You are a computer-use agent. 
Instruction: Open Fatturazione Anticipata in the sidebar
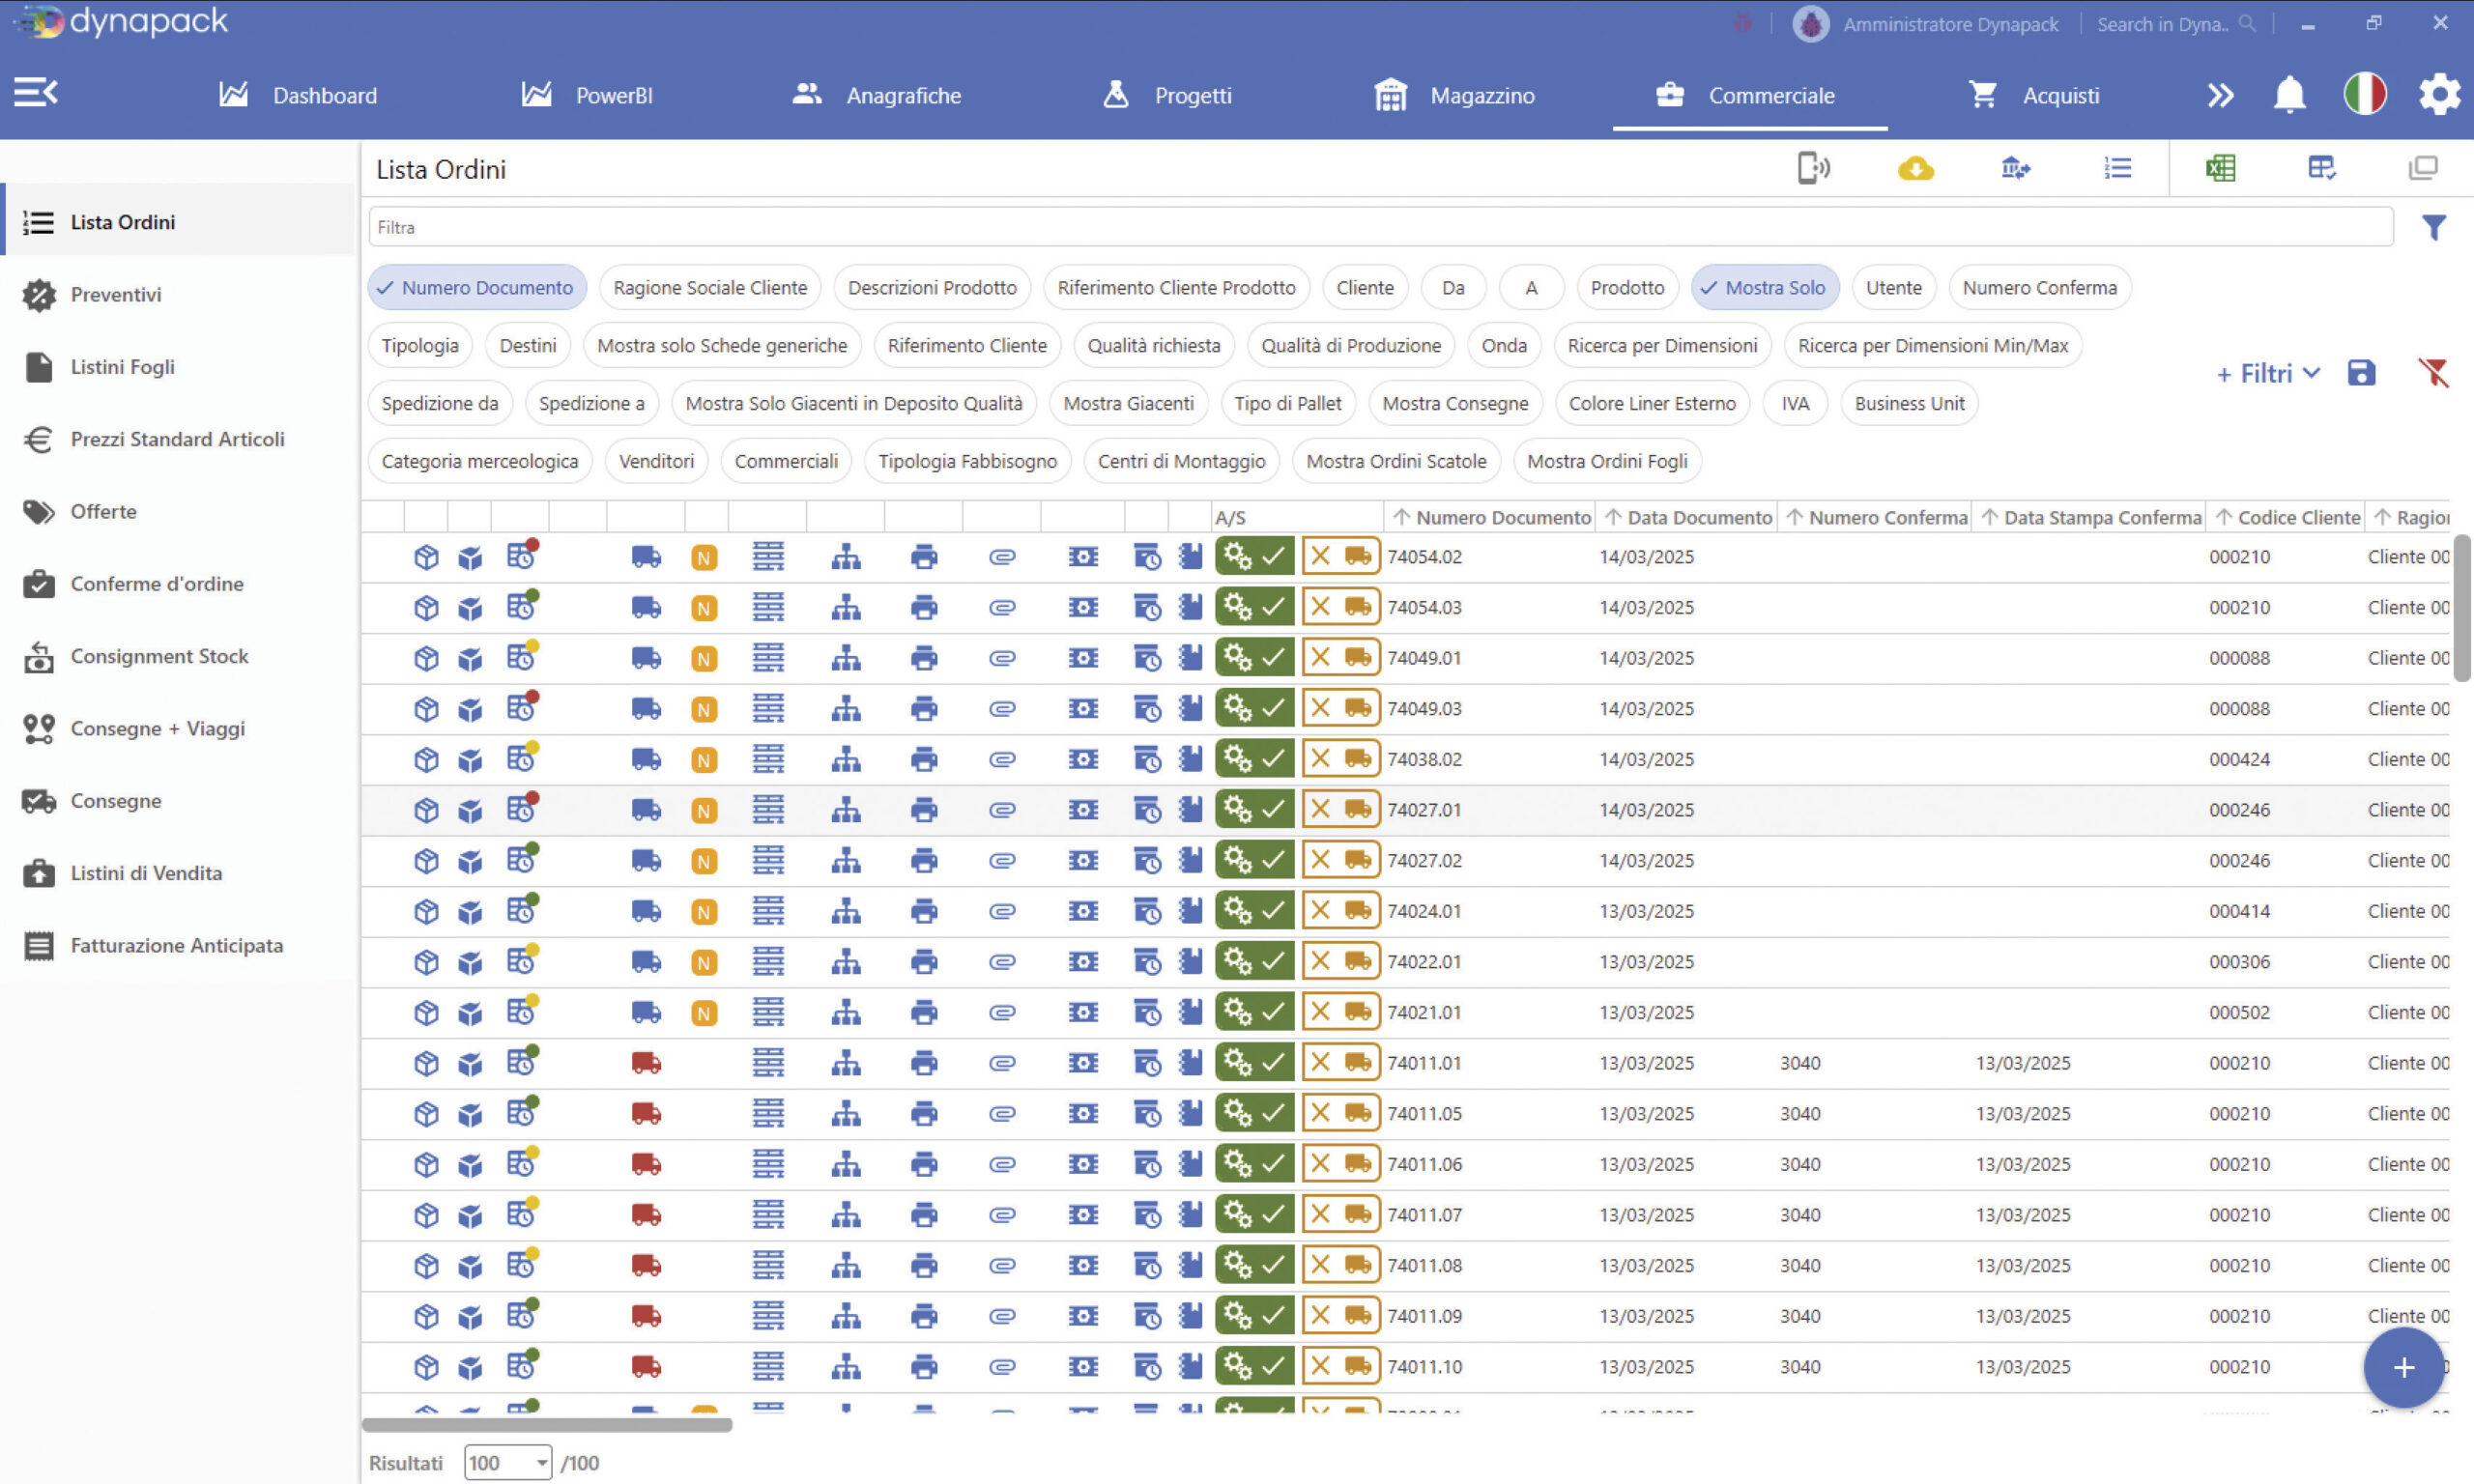(179, 945)
